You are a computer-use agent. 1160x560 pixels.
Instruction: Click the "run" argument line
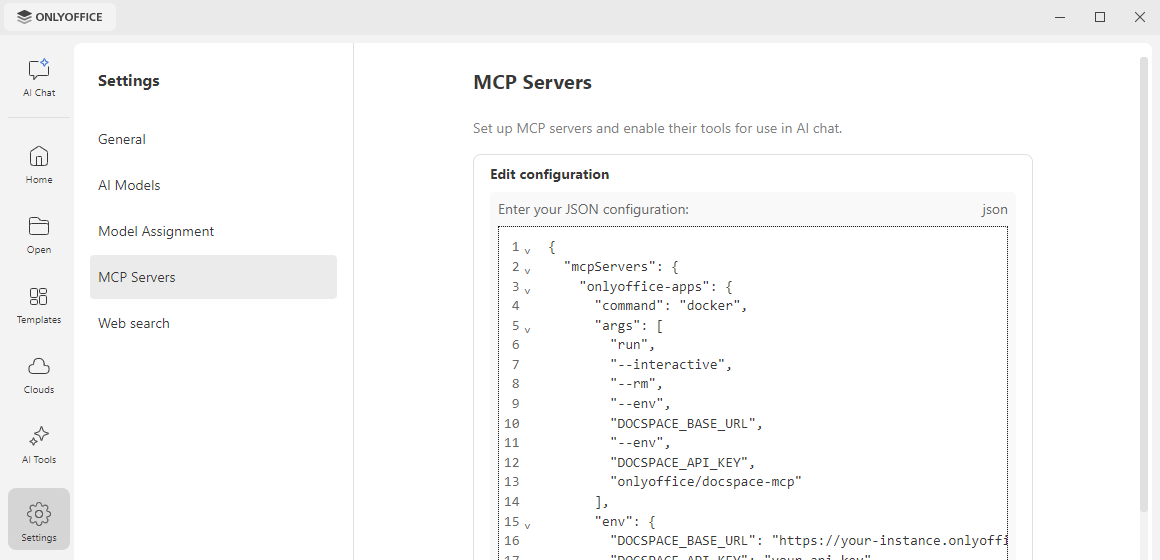pyautogui.click(x=633, y=345)
